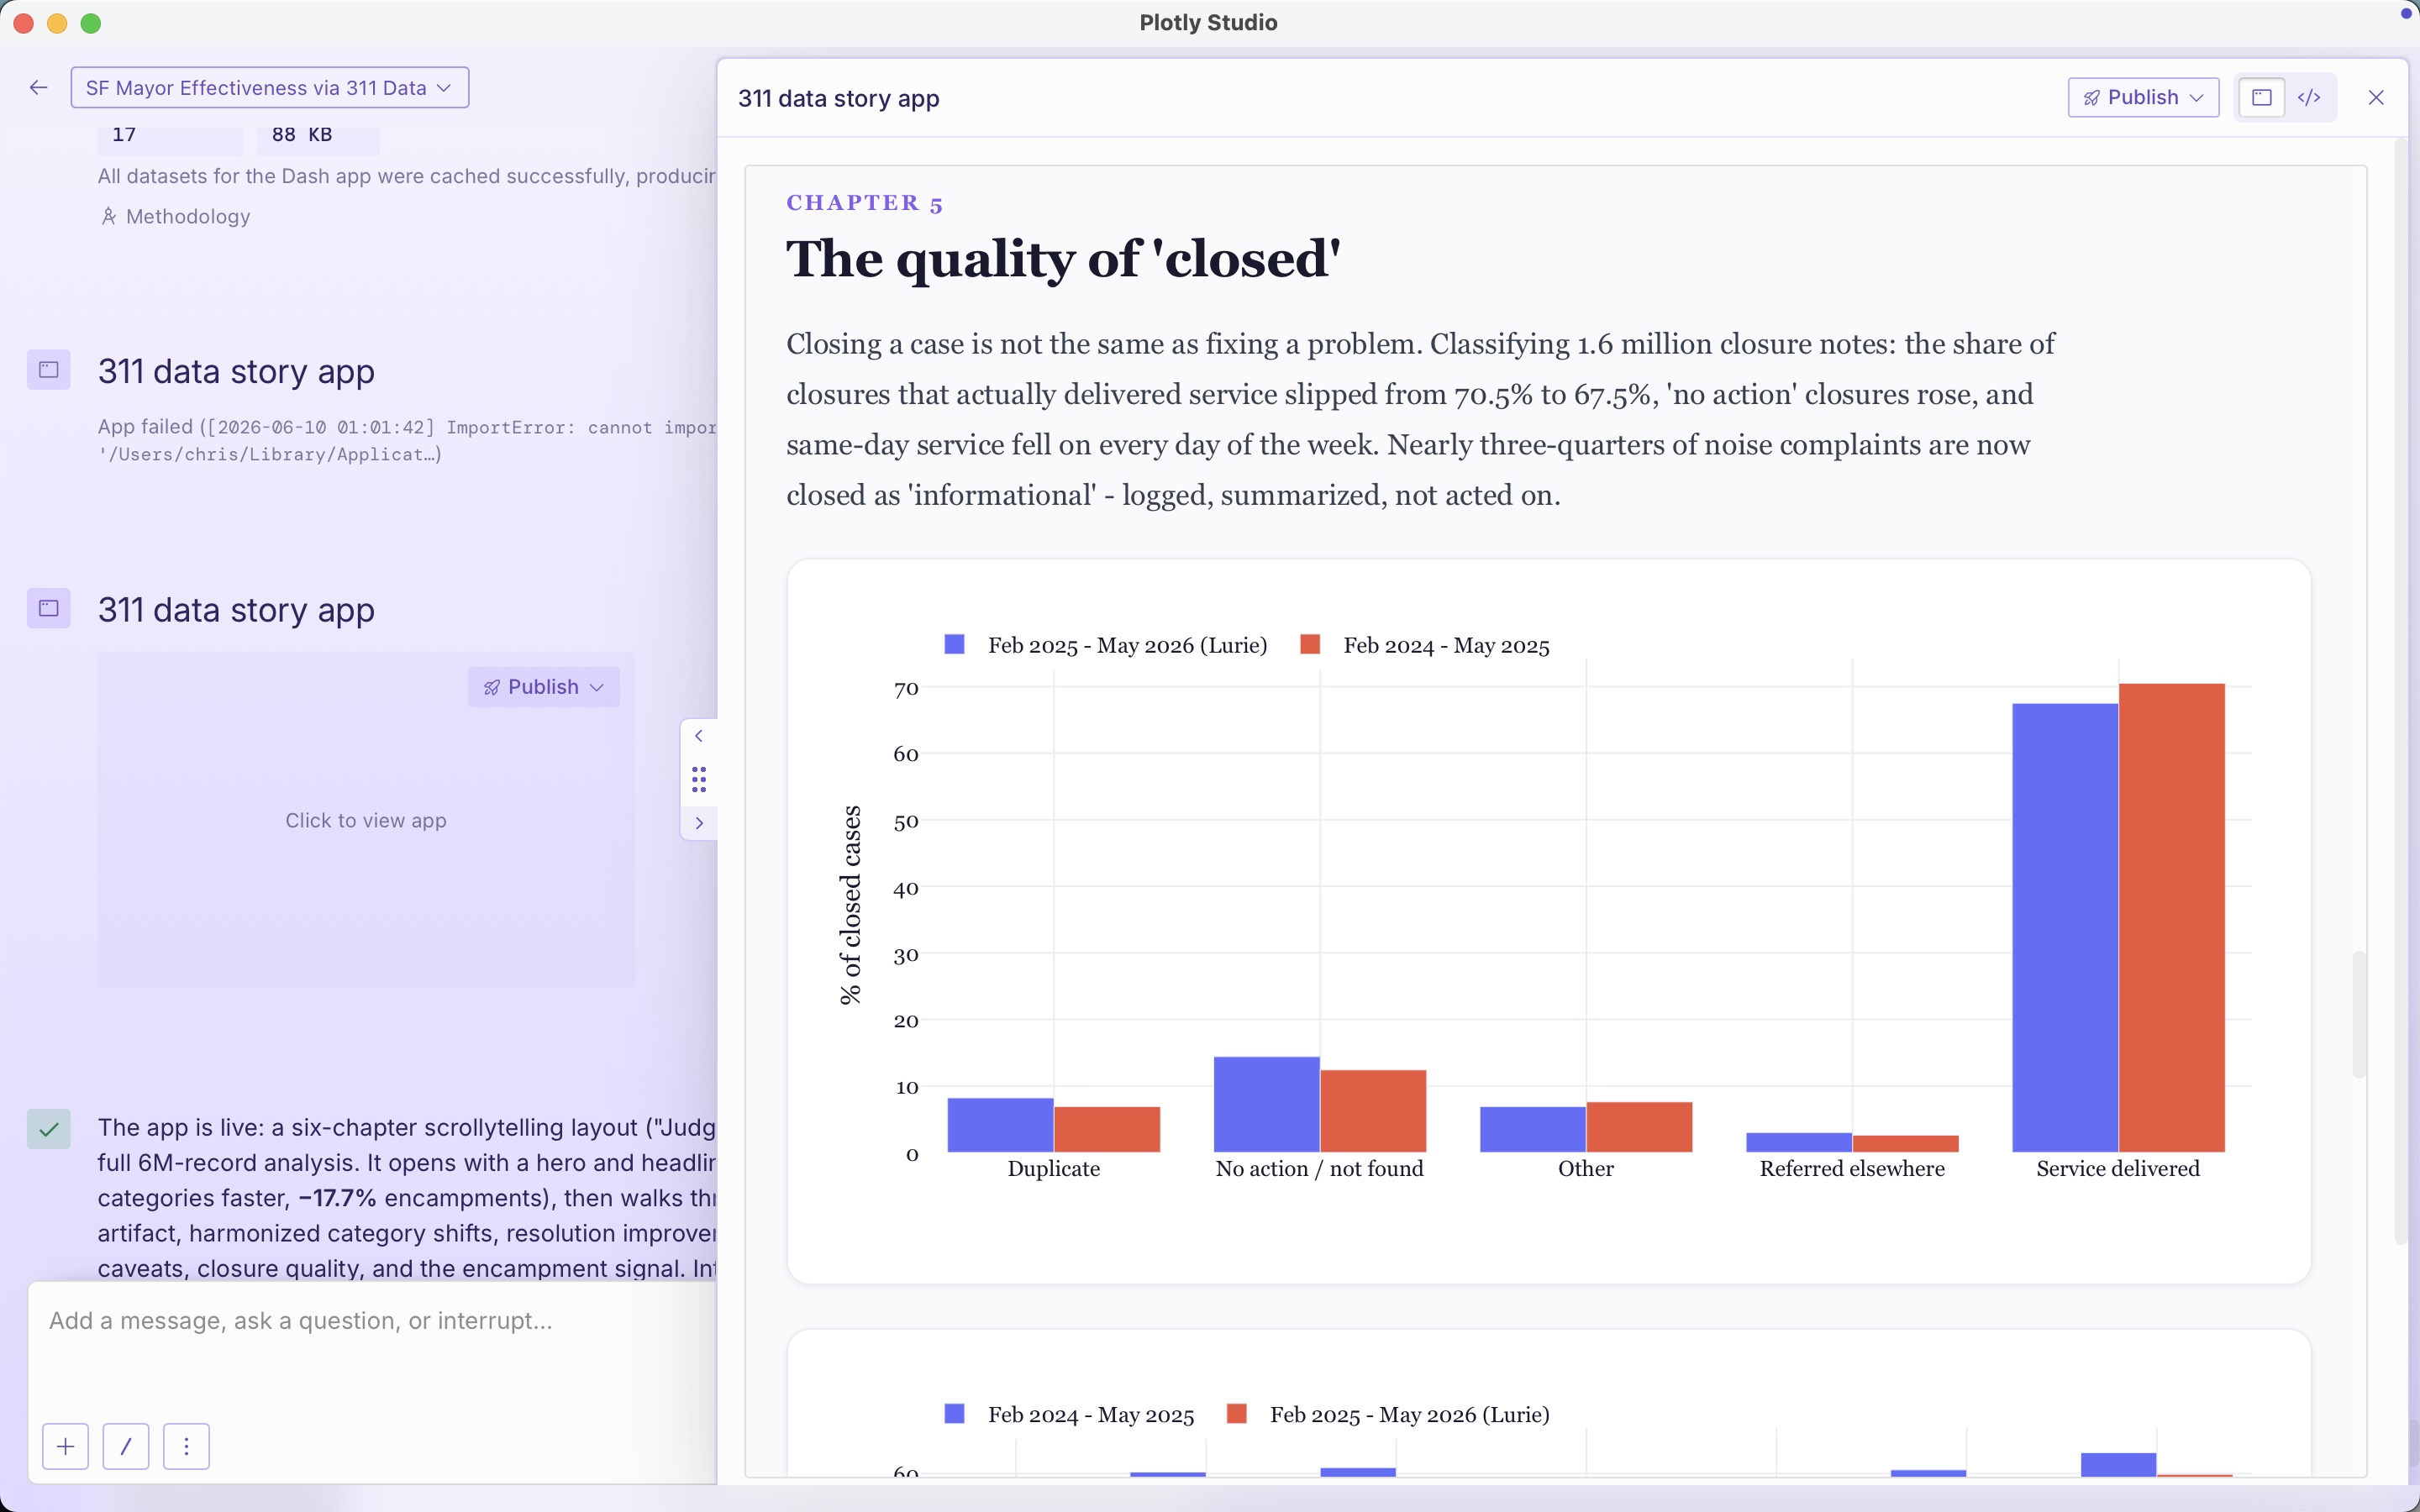The width and height of the screenshot is (2420, 1512).
Task: Click the macOS yellow minimize window button
Action: pos(57,23)
